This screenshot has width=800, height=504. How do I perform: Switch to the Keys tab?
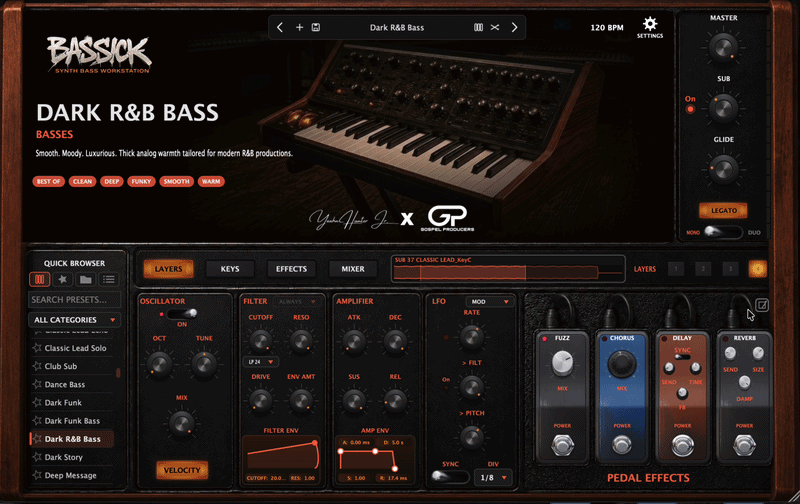230,269
